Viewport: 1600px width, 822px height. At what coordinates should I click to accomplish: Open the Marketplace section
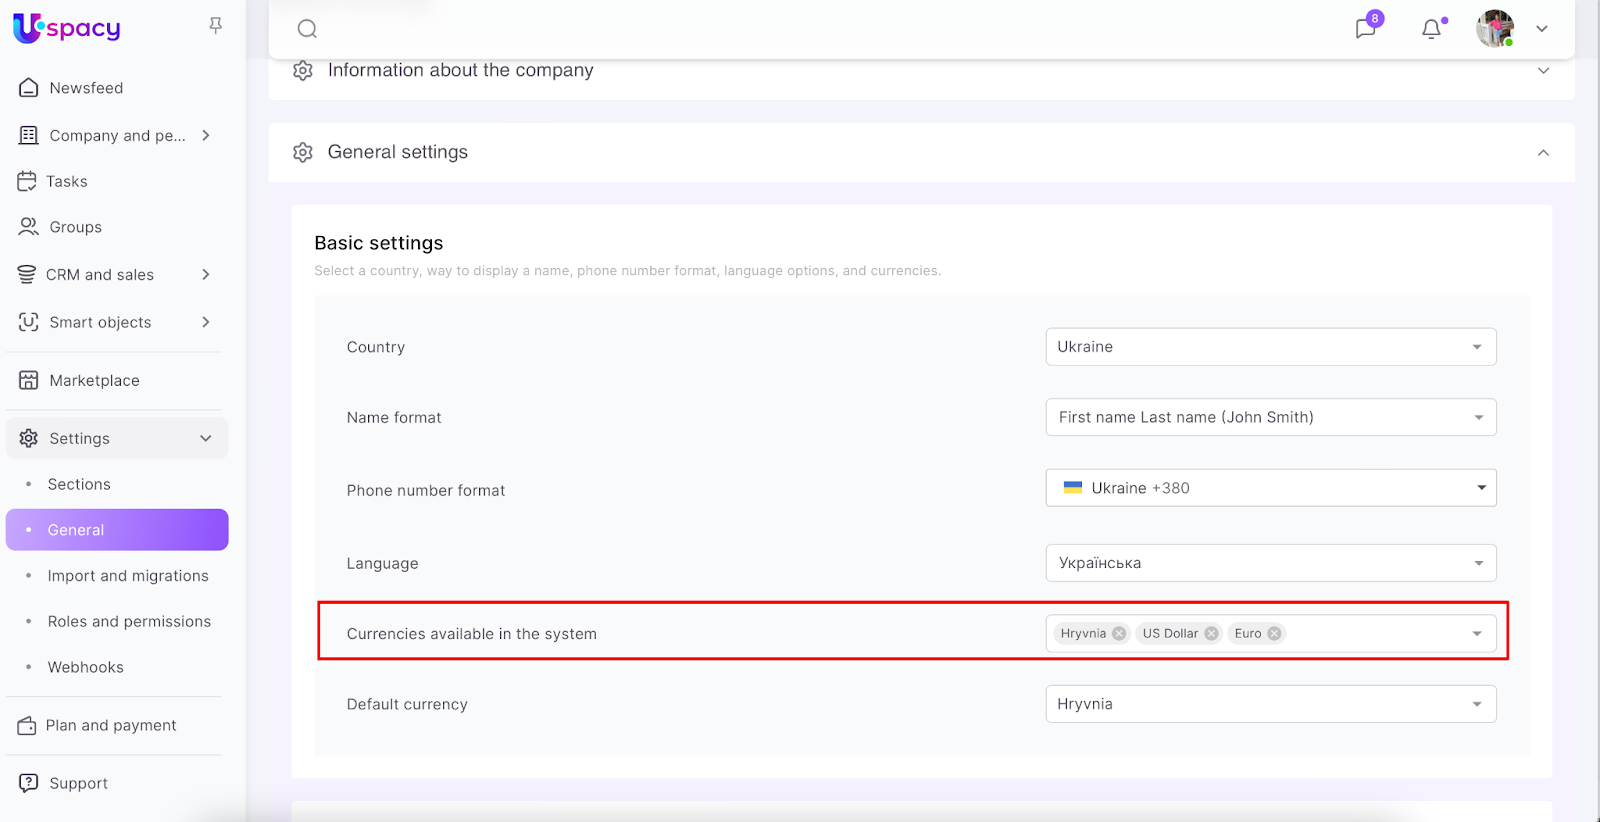point(94,381)
